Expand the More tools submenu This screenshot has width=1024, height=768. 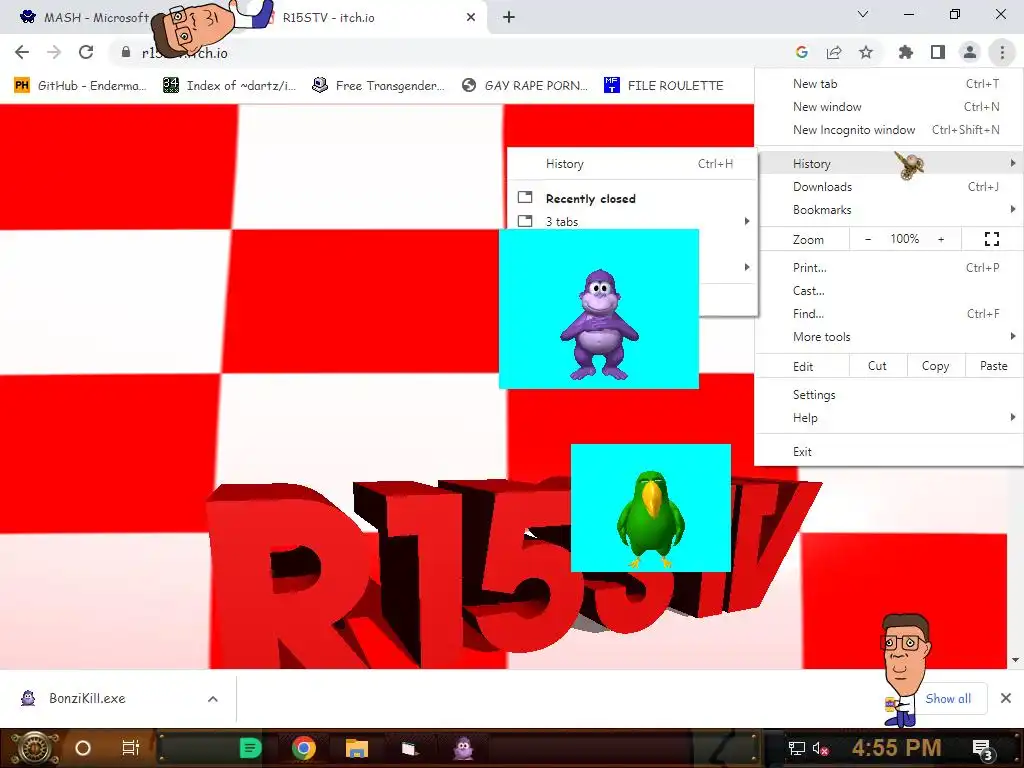point(889,337)
